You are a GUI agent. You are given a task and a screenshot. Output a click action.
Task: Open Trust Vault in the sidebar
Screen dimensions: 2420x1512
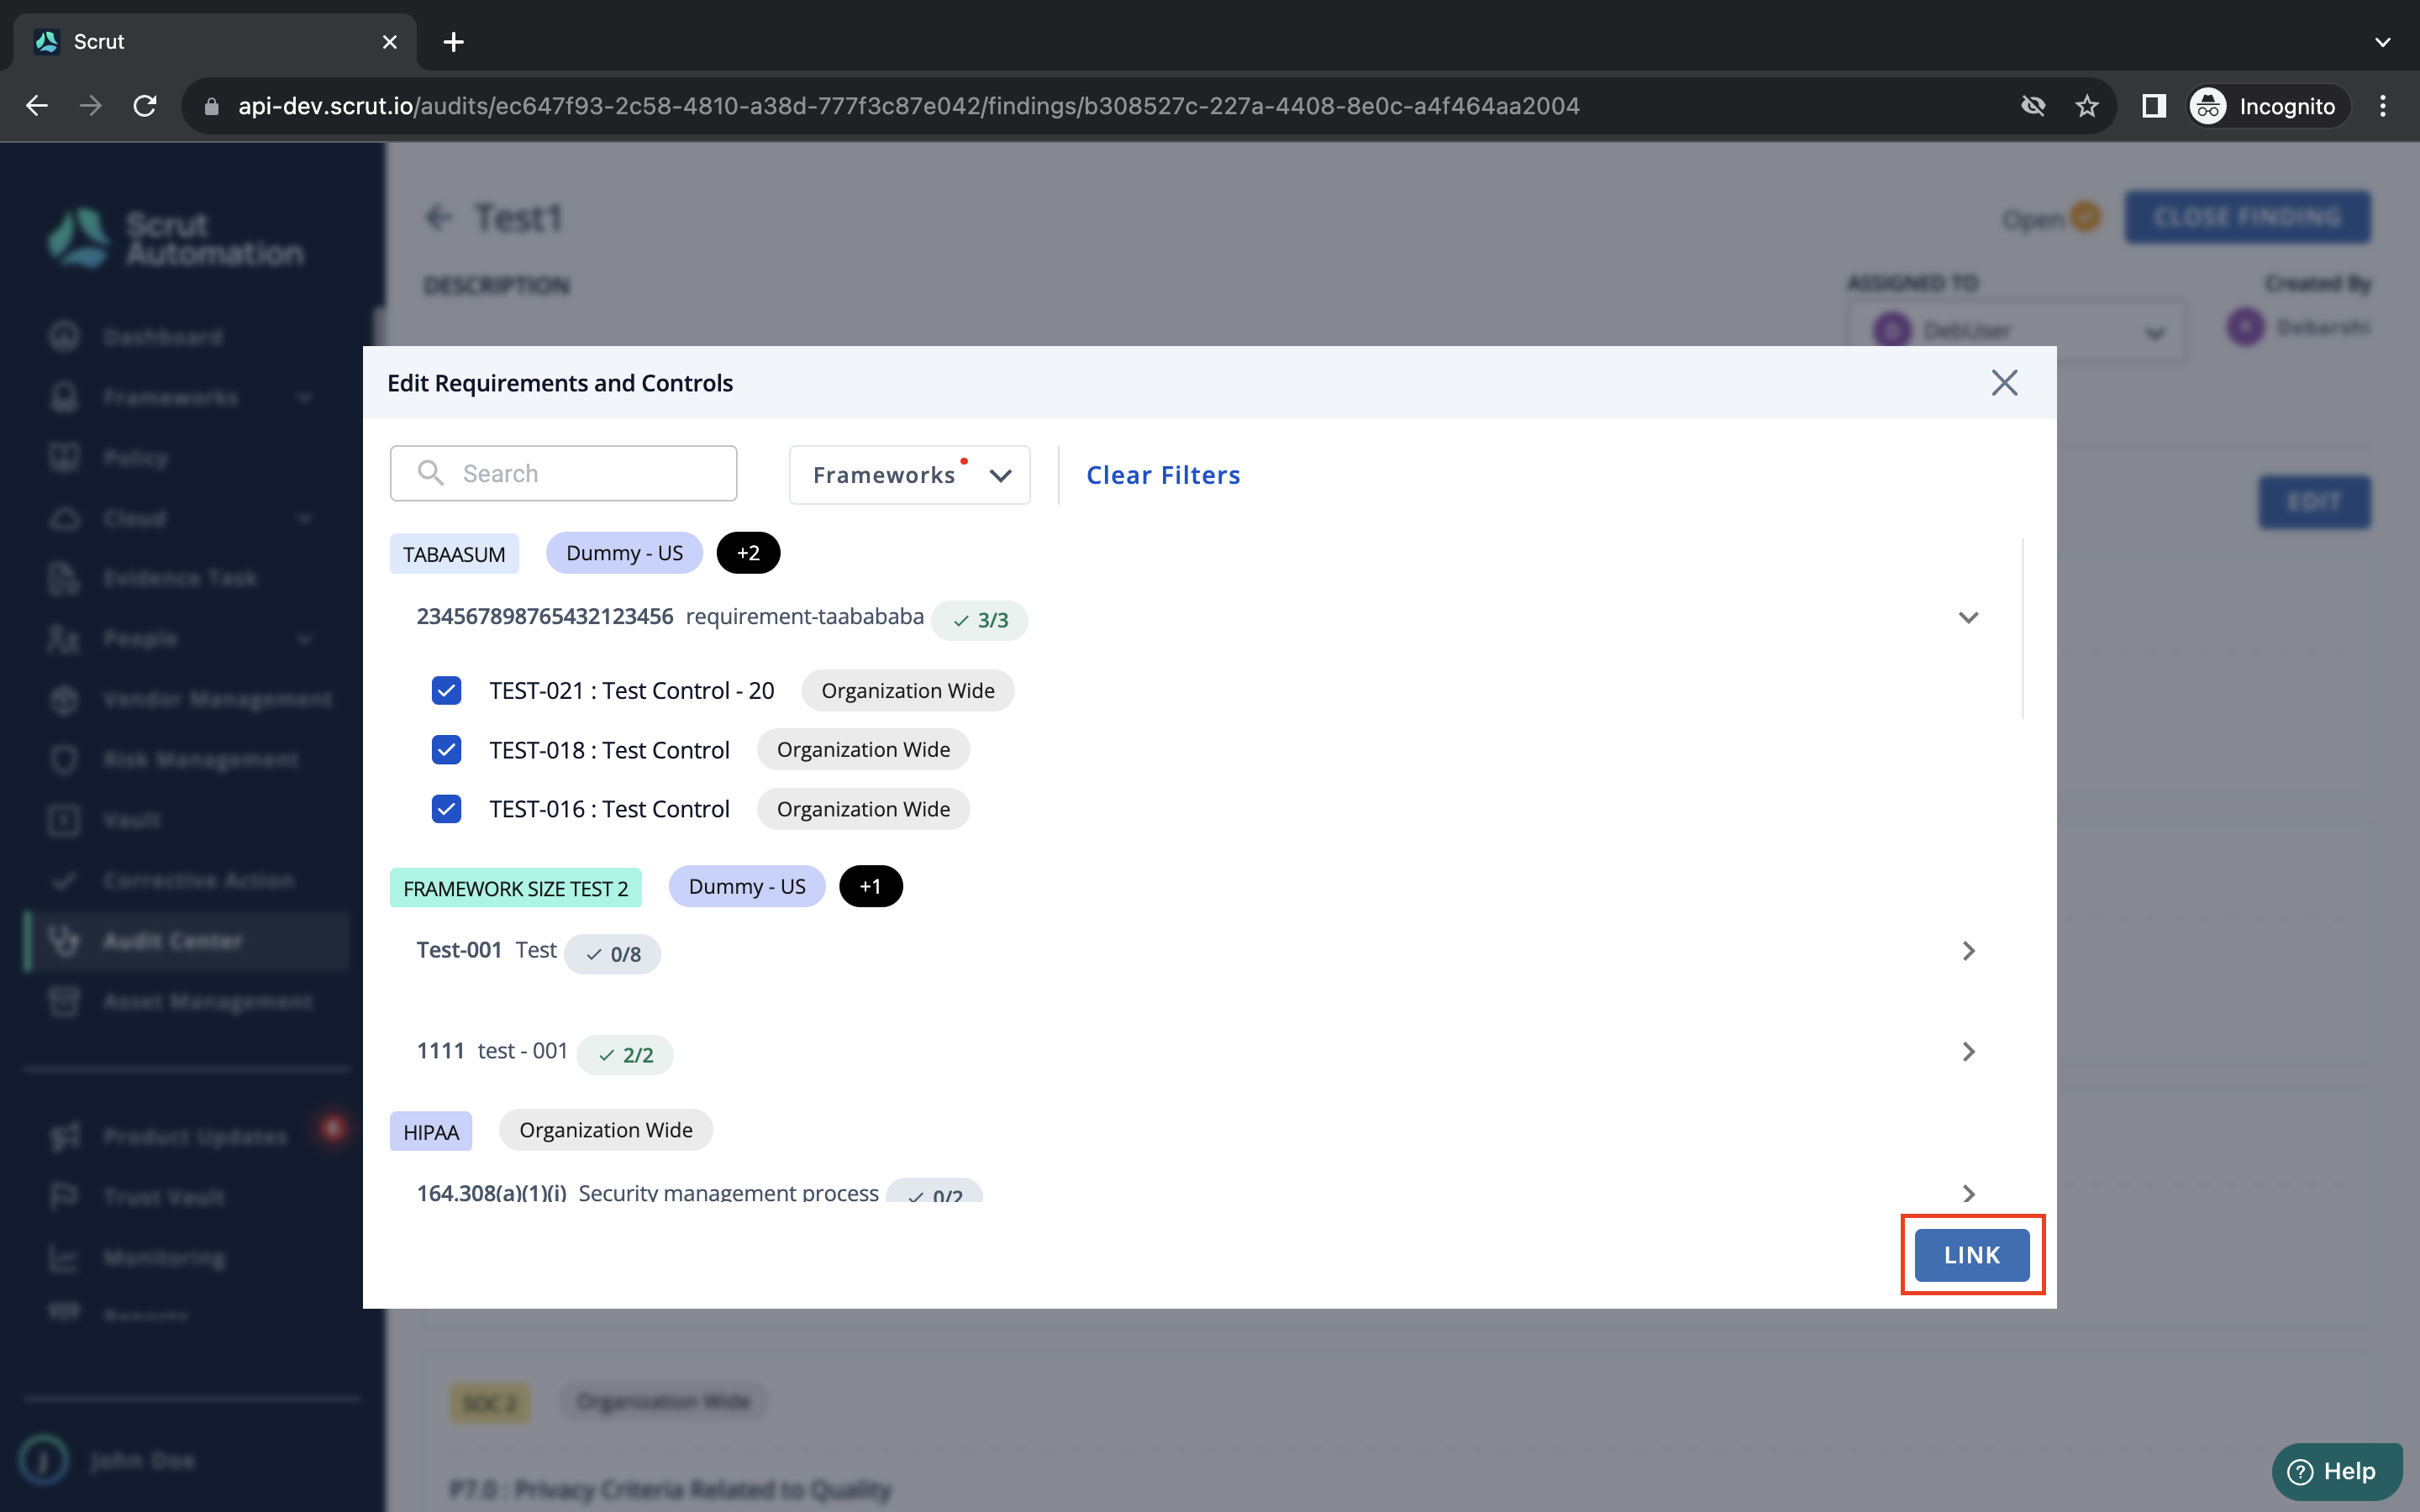164,1197
